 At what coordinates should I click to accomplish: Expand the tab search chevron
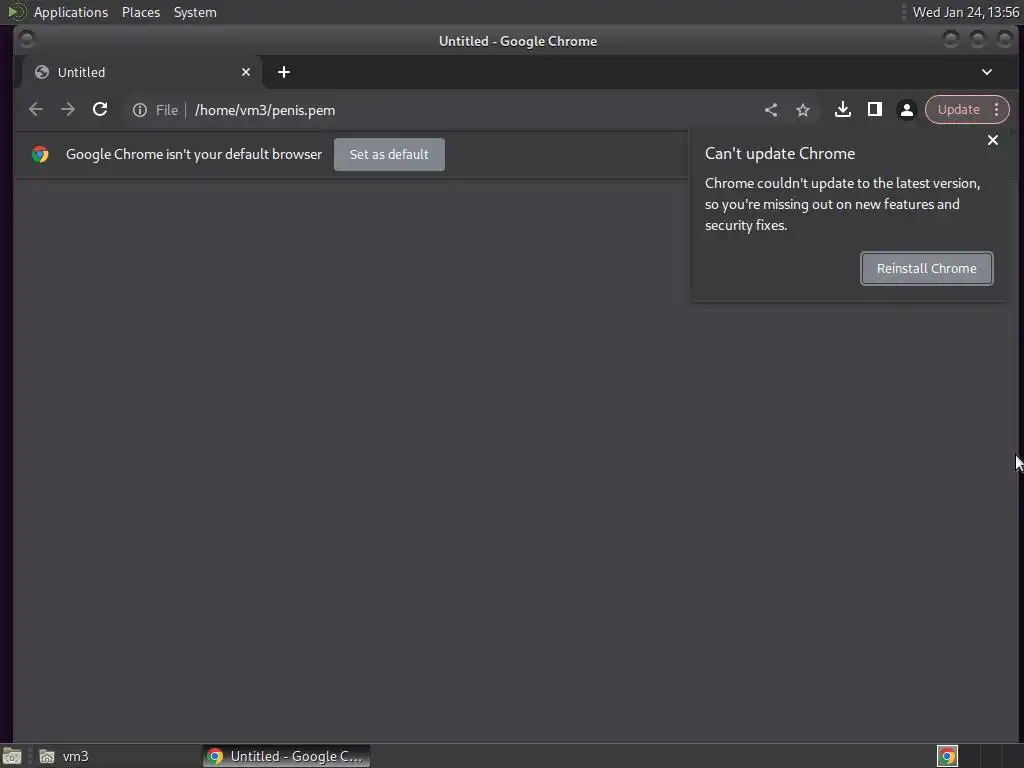click(x=987, y=72)
